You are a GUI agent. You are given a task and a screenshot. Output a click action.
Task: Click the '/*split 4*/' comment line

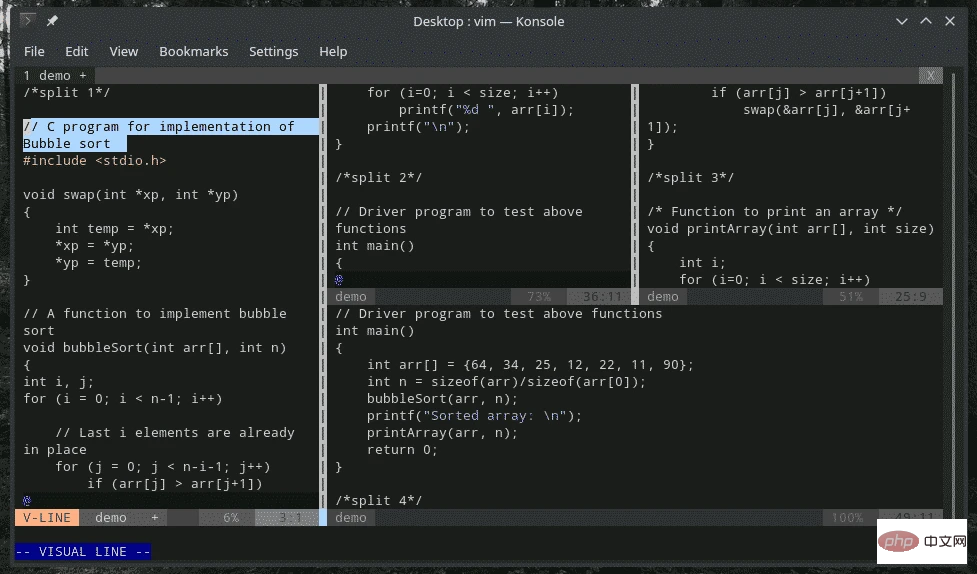click(375, 500)
